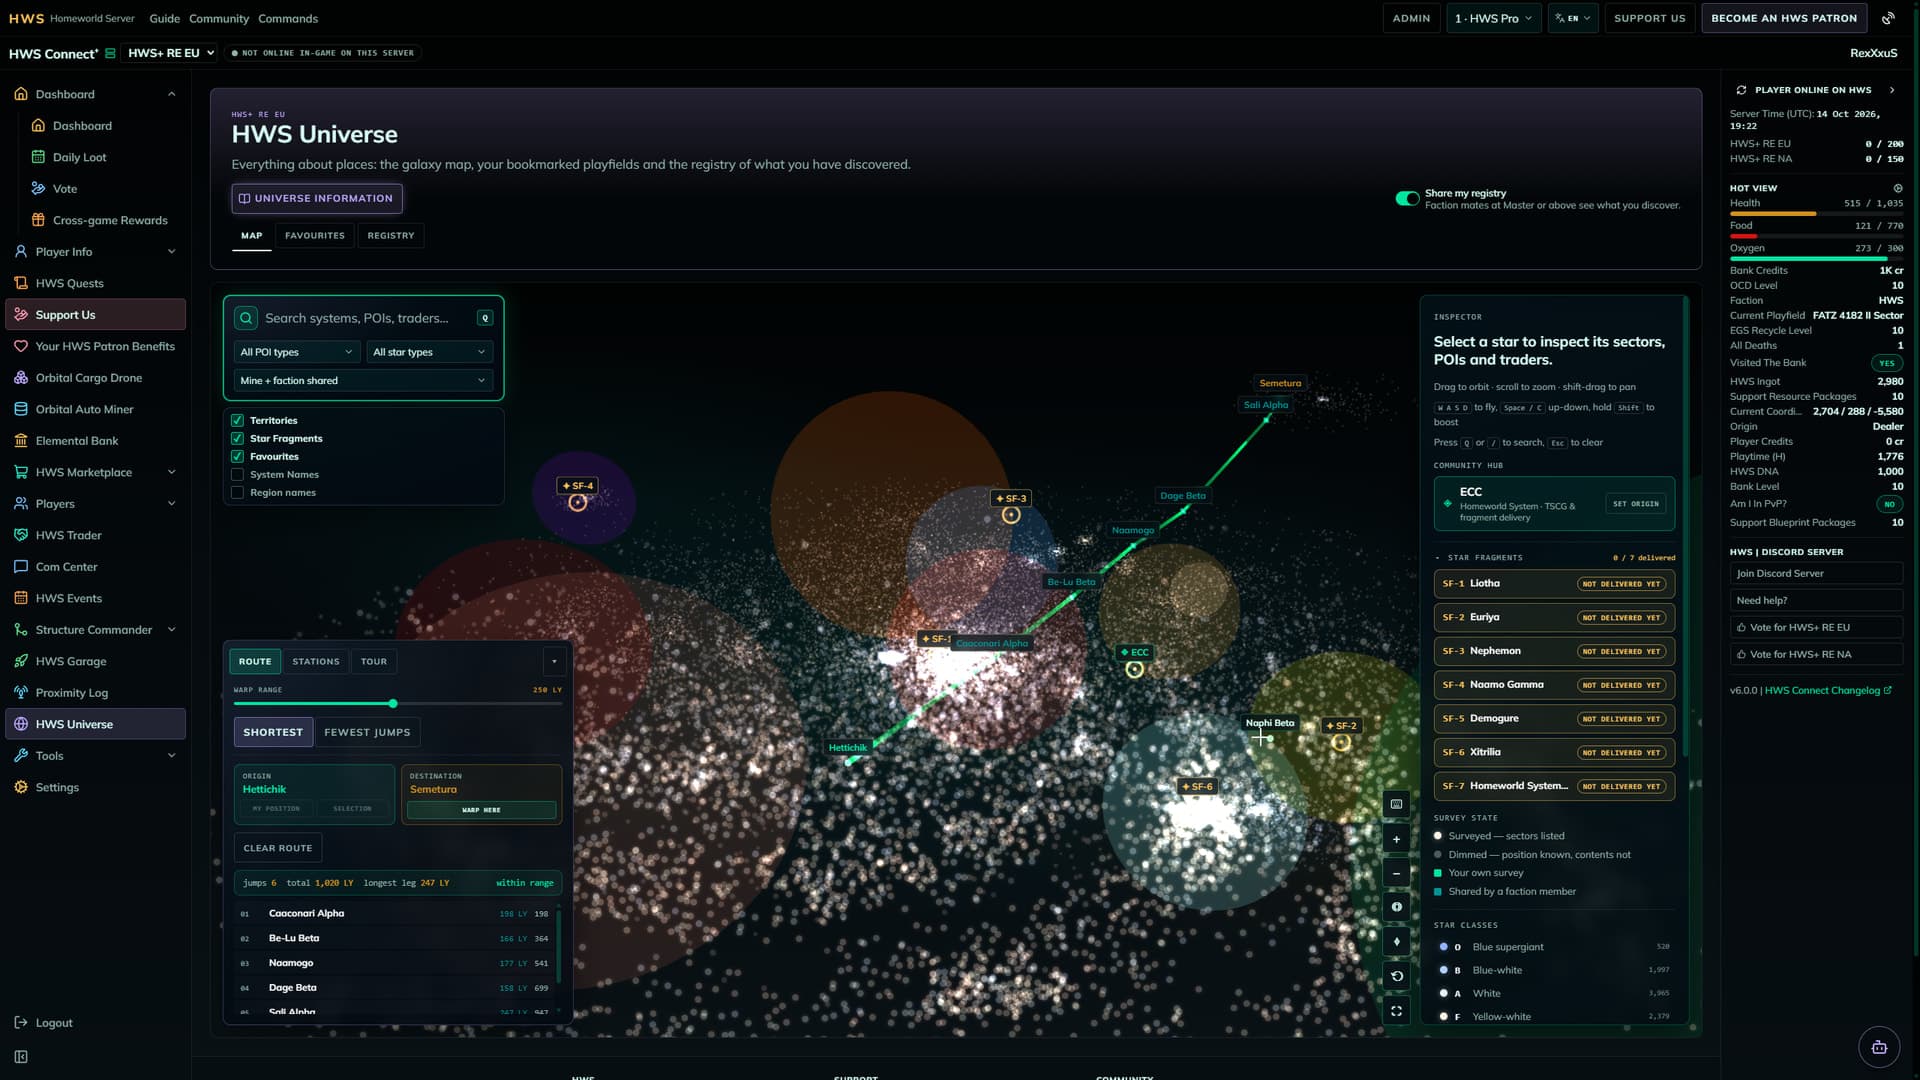The image size is (1920, 1080).
Task: Turn off Share my registry toggle
Action: 1407,199
